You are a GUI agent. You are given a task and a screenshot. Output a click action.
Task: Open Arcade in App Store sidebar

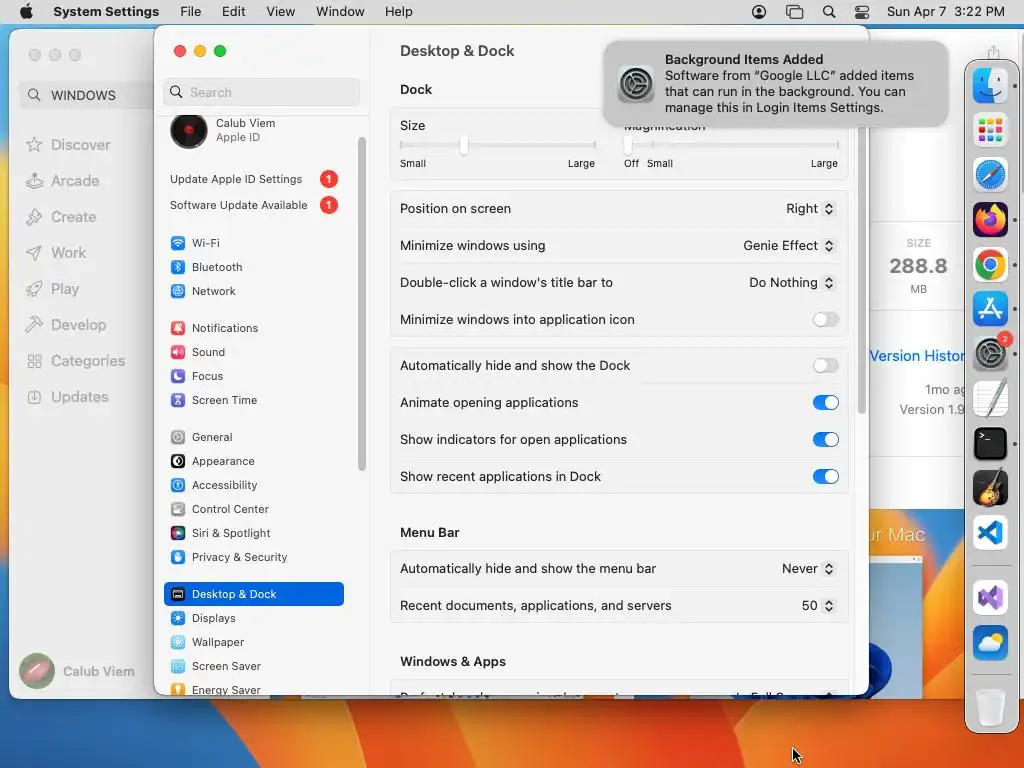pos(63,181)
